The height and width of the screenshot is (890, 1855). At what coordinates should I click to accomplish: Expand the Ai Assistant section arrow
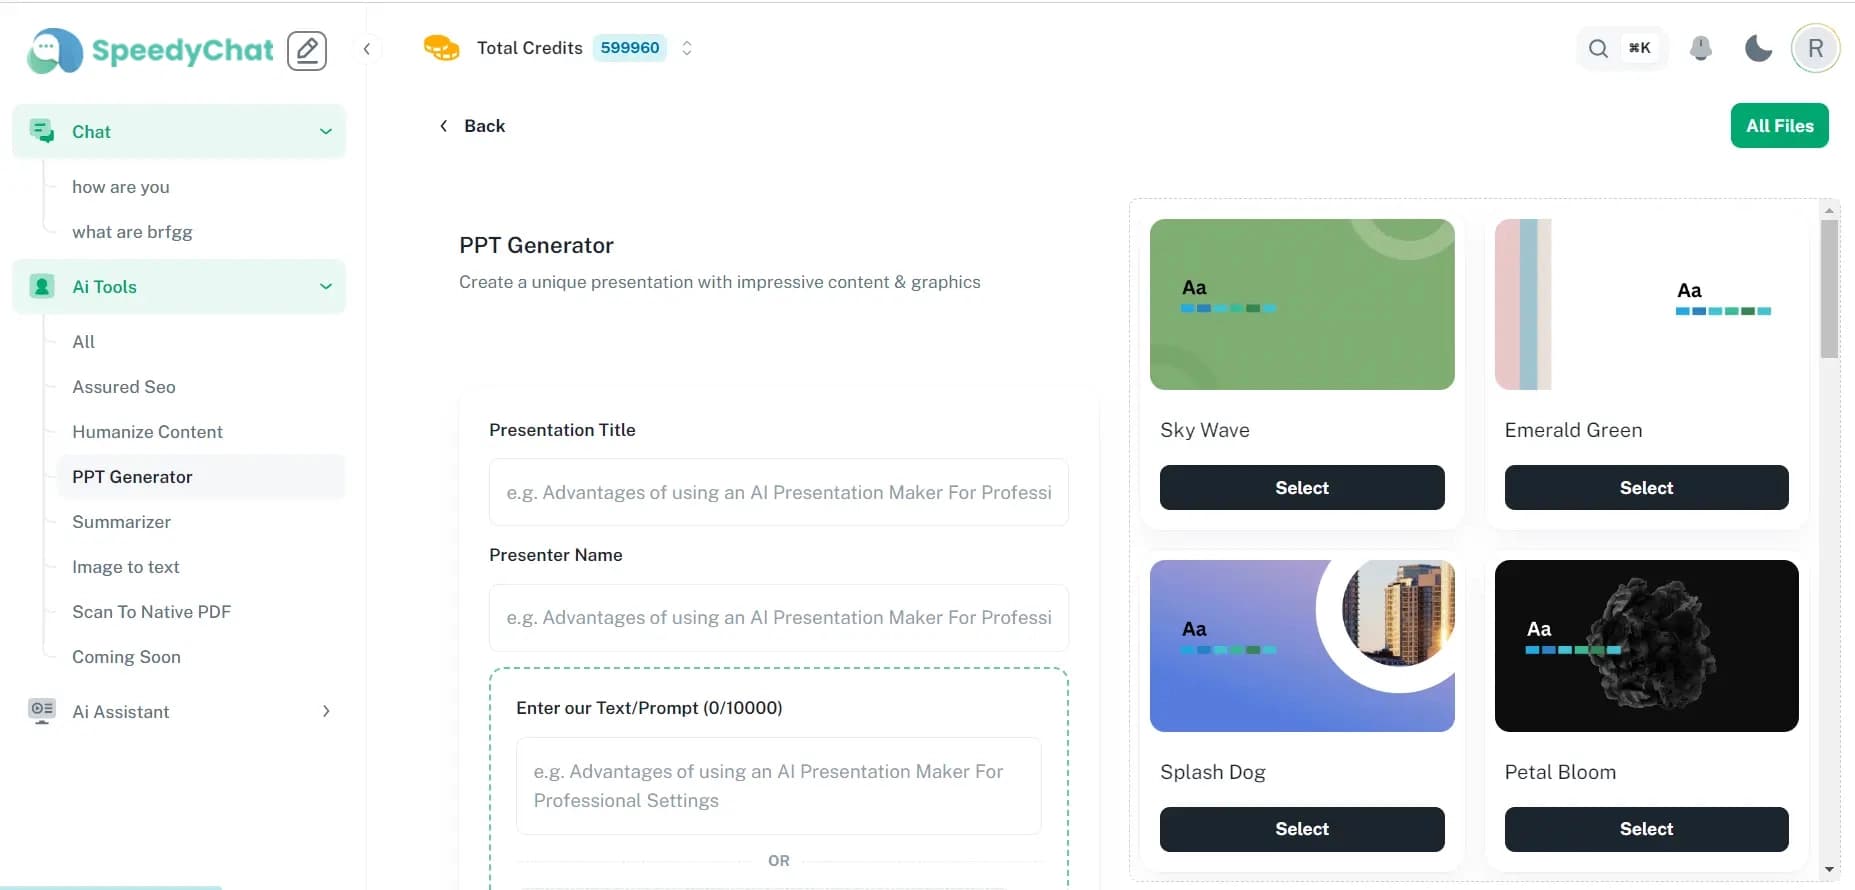tap(326, 711)
